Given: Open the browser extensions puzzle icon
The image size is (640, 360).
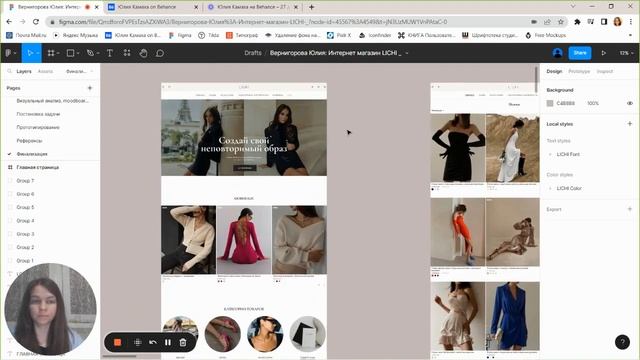Looking at the screenshot, I should [x=577, y=22].
